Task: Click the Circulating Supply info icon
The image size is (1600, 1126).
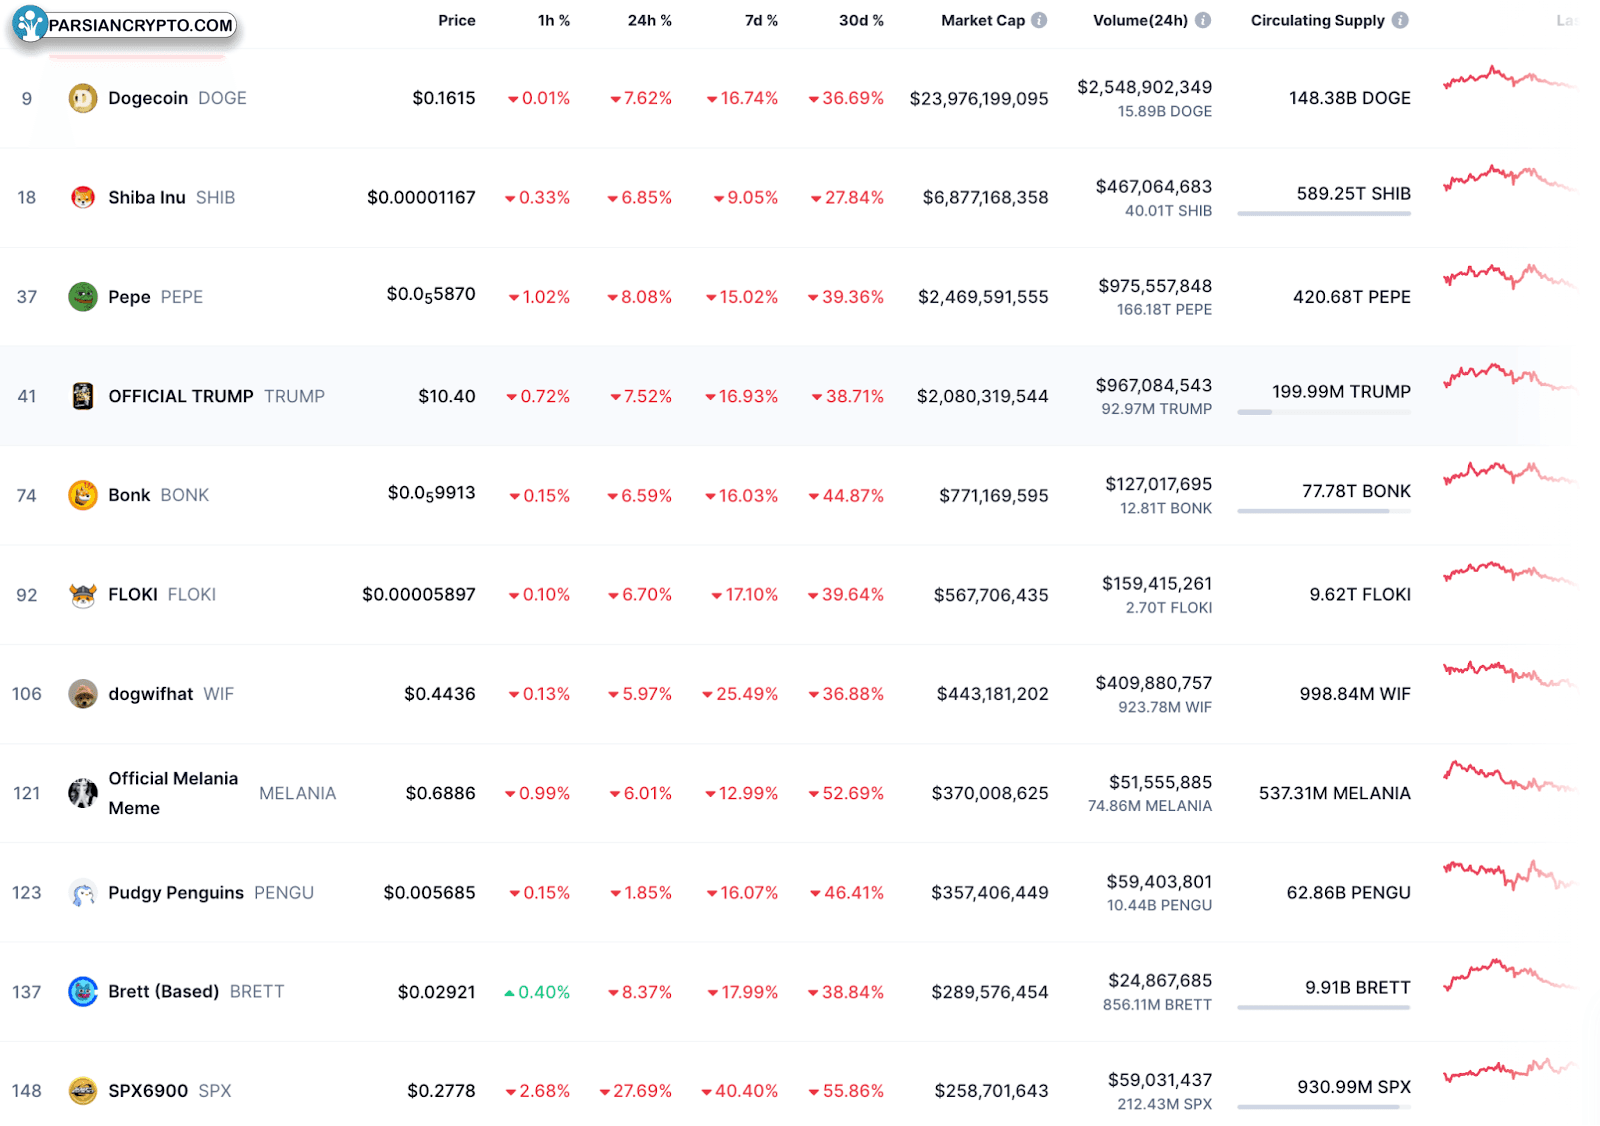Action: pos(1400,20)
